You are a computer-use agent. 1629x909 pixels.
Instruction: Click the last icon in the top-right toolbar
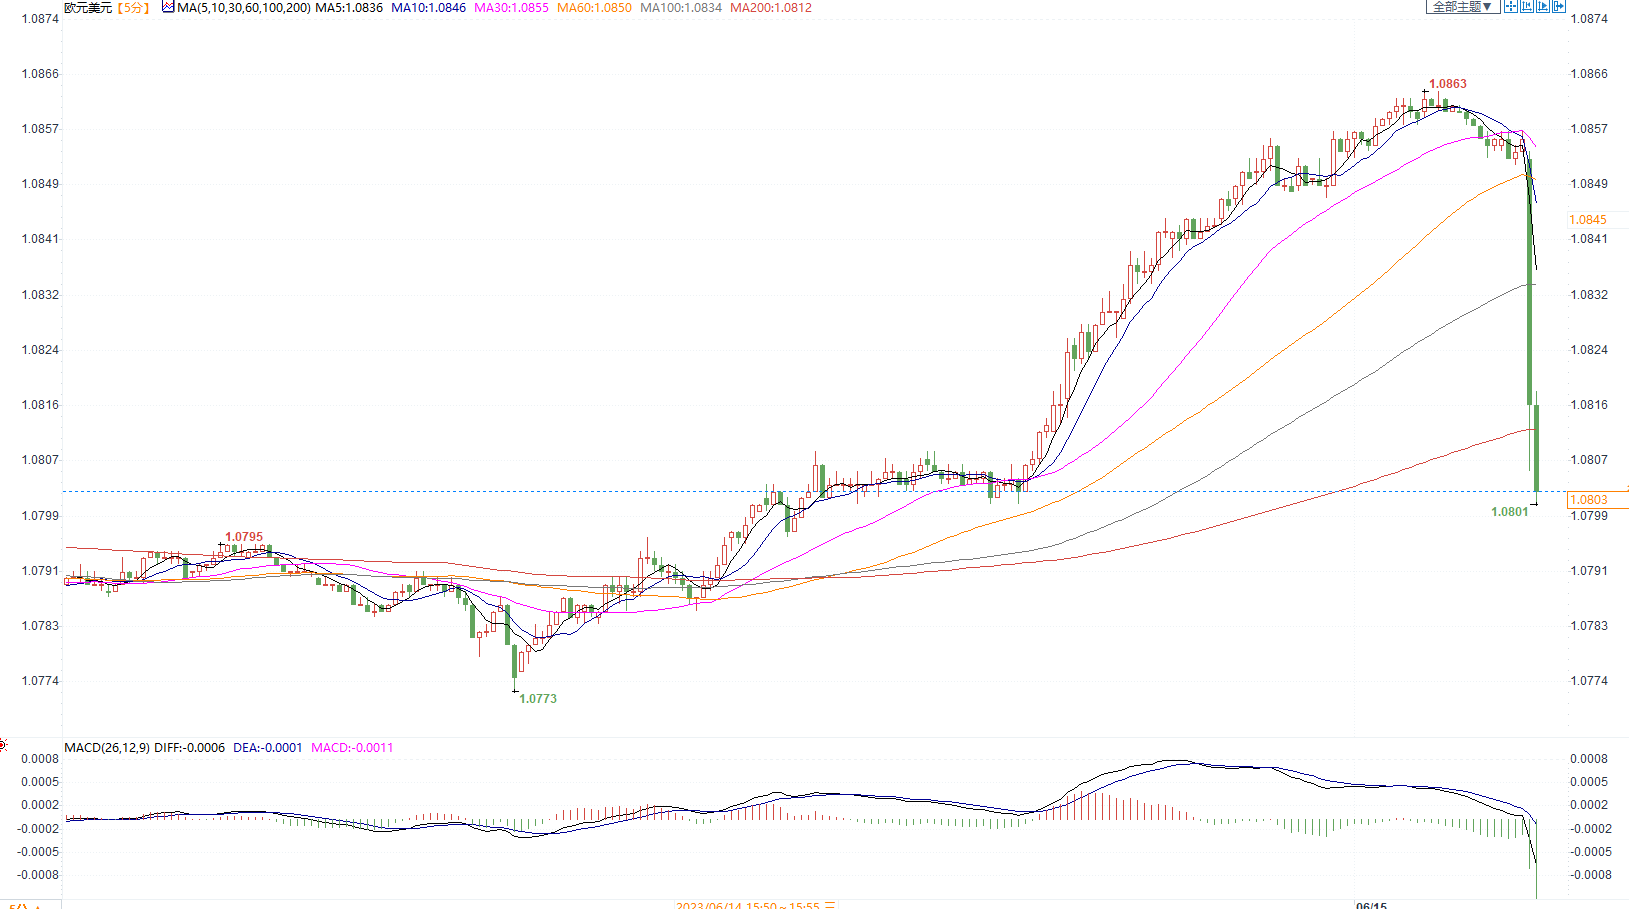pos(1558,6)
